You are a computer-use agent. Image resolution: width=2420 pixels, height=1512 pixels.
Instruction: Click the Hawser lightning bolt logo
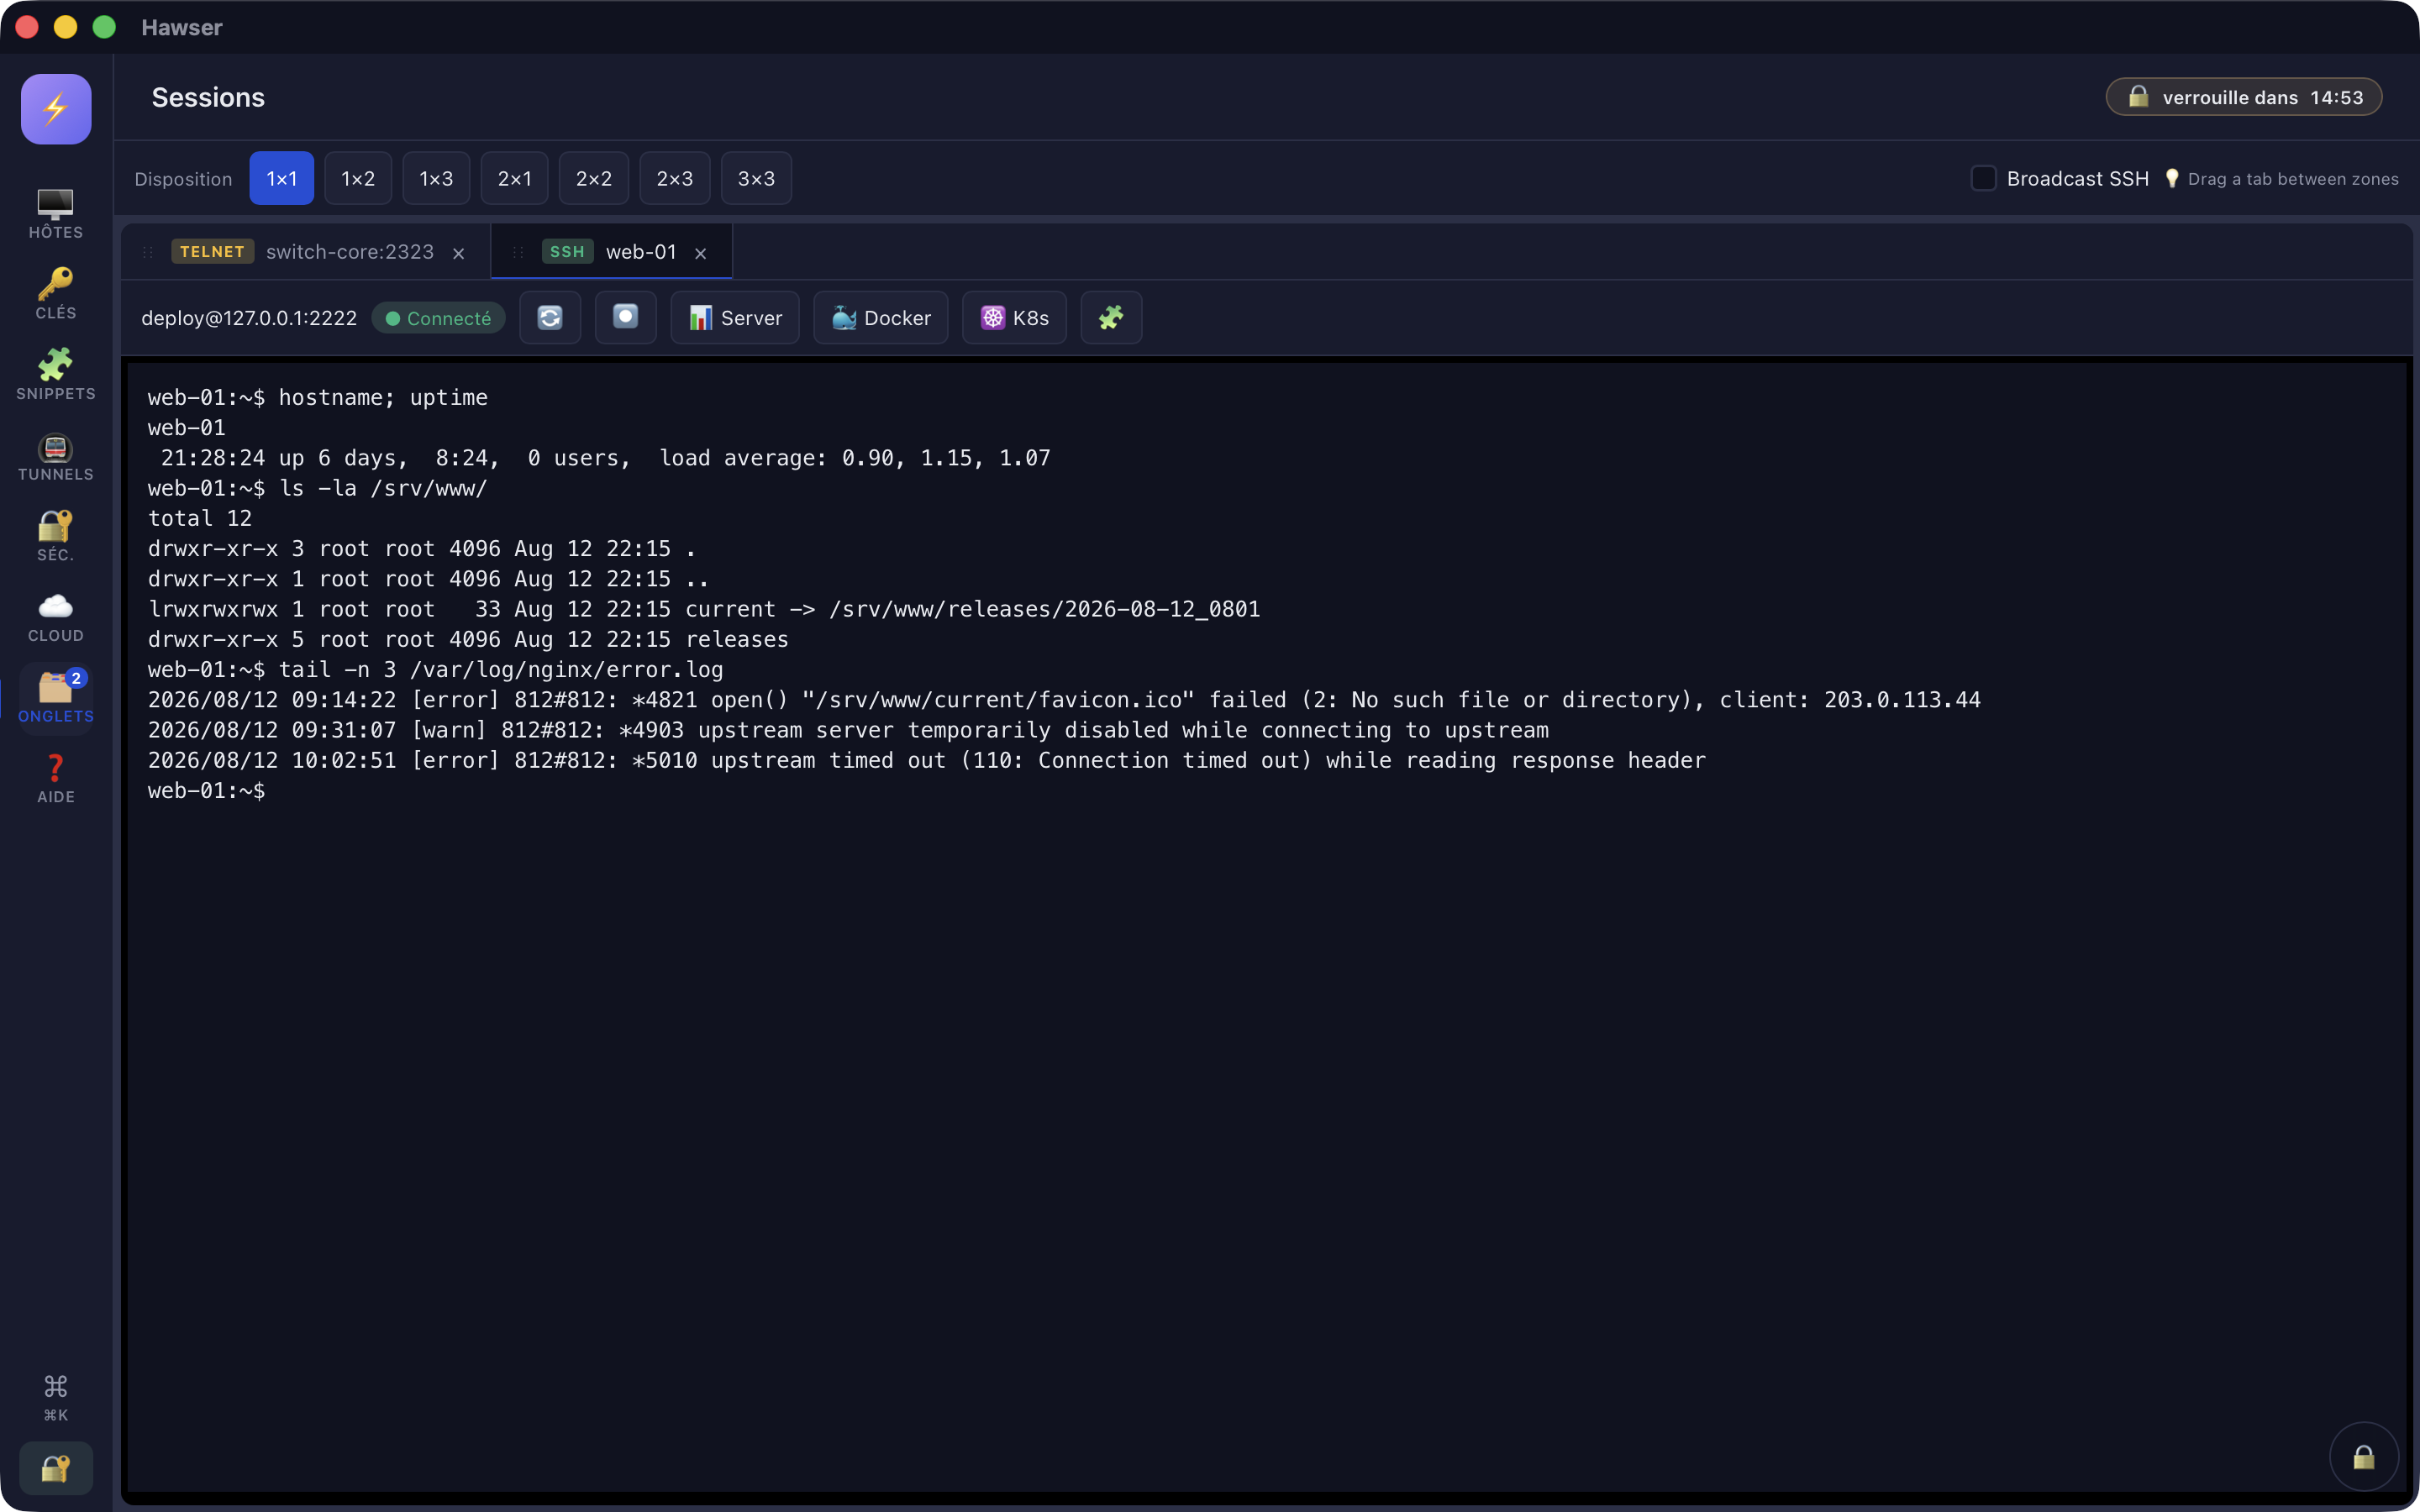click(56, 109)
